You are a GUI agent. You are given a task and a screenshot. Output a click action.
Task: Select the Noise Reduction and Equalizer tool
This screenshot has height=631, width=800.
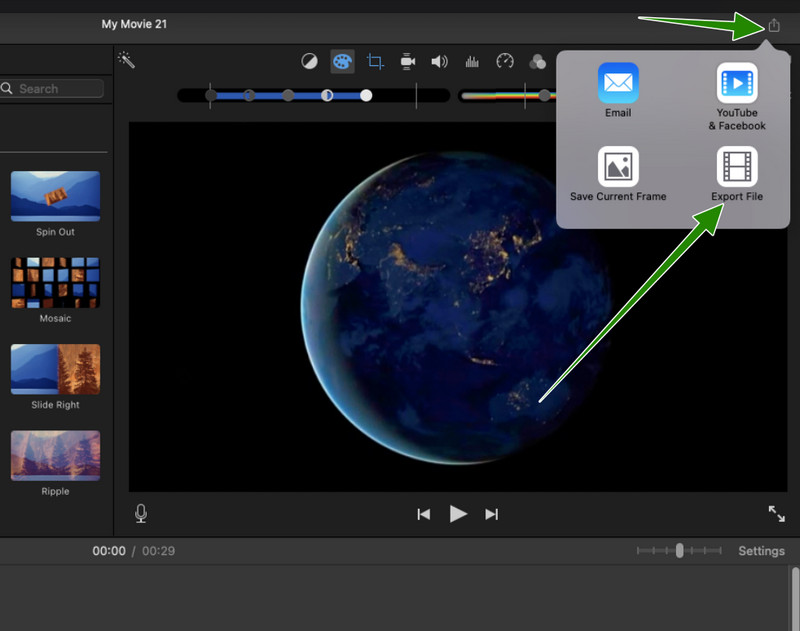tap(472, 61)
